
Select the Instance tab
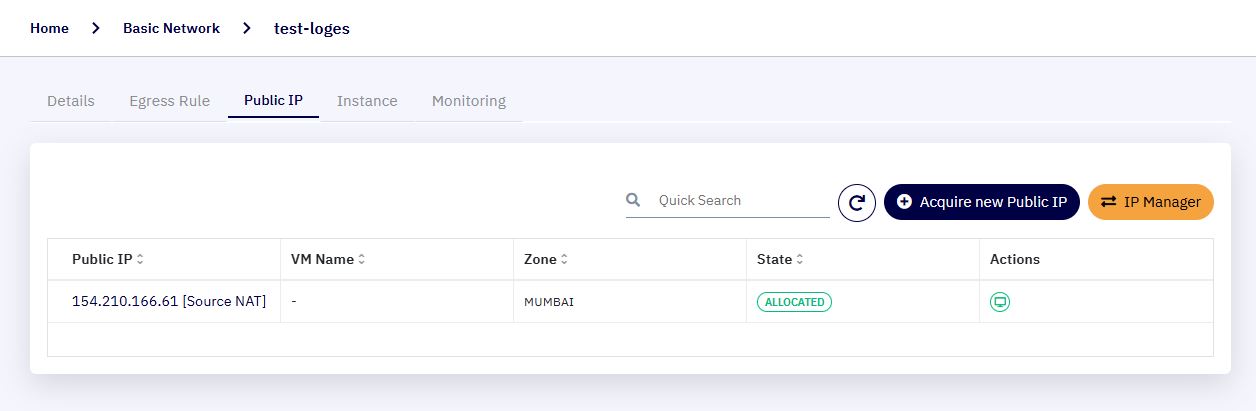(x=367, y=101)
